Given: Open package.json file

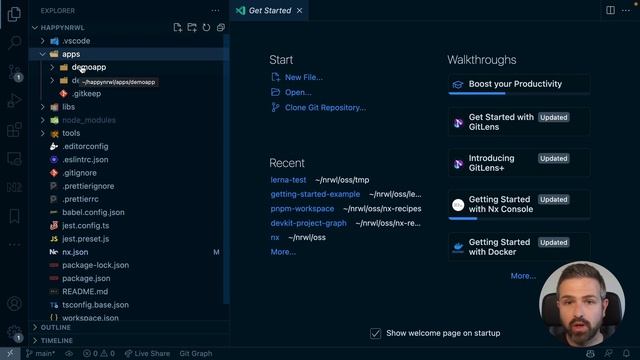Looking at the screenshot, I should (86, 278).
